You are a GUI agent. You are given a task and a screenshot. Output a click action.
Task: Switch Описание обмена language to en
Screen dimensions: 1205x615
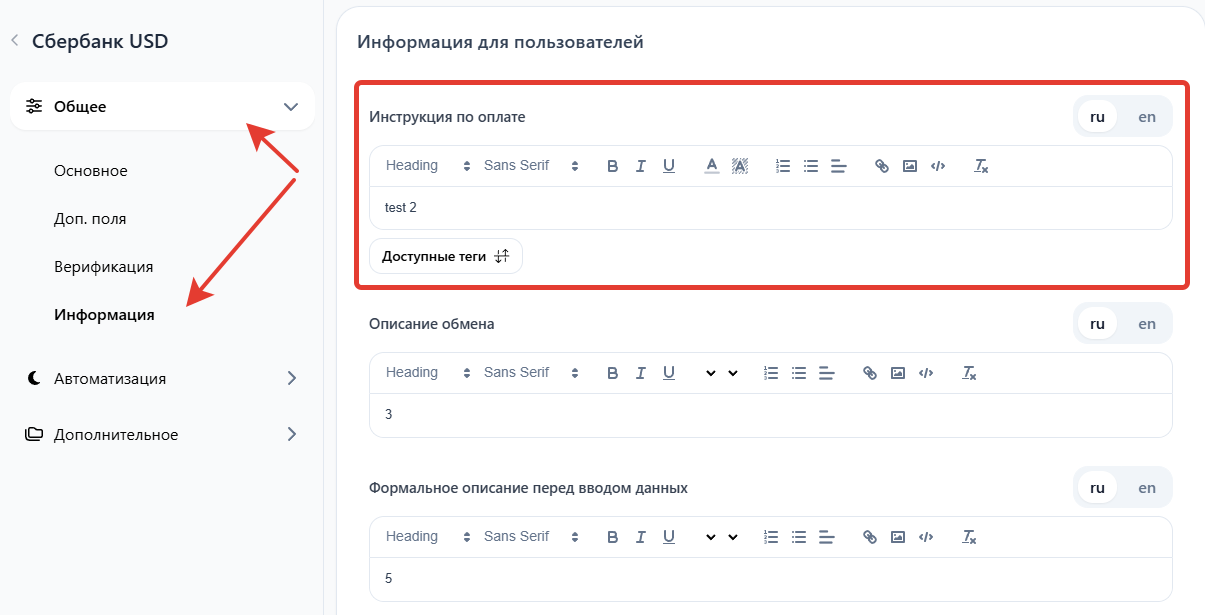(x=1146, y=324)
